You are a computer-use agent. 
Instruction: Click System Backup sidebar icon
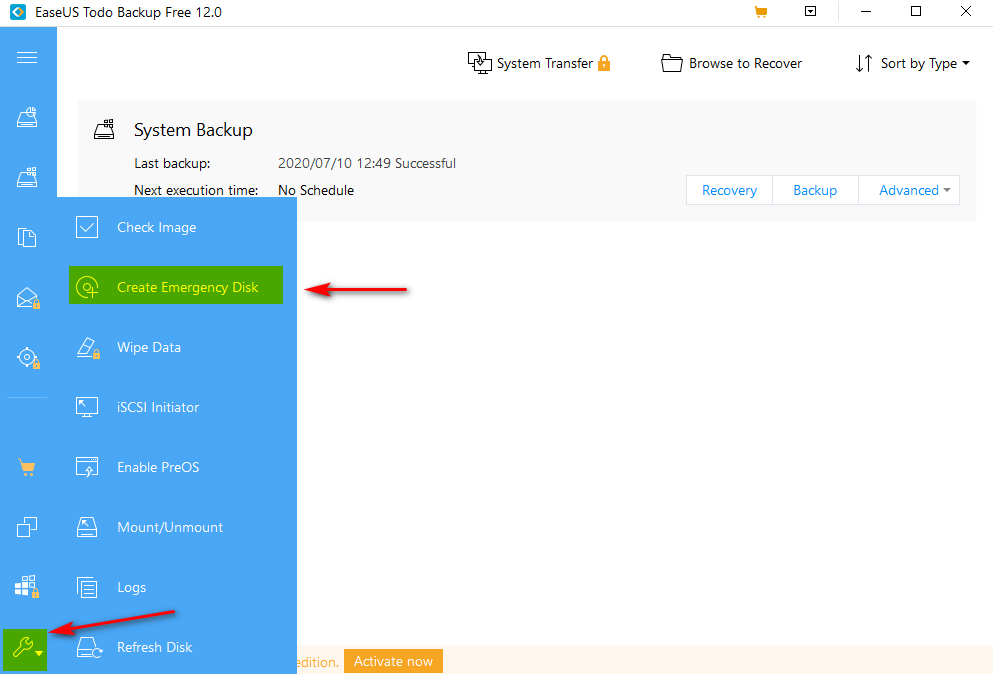point(27,177)
